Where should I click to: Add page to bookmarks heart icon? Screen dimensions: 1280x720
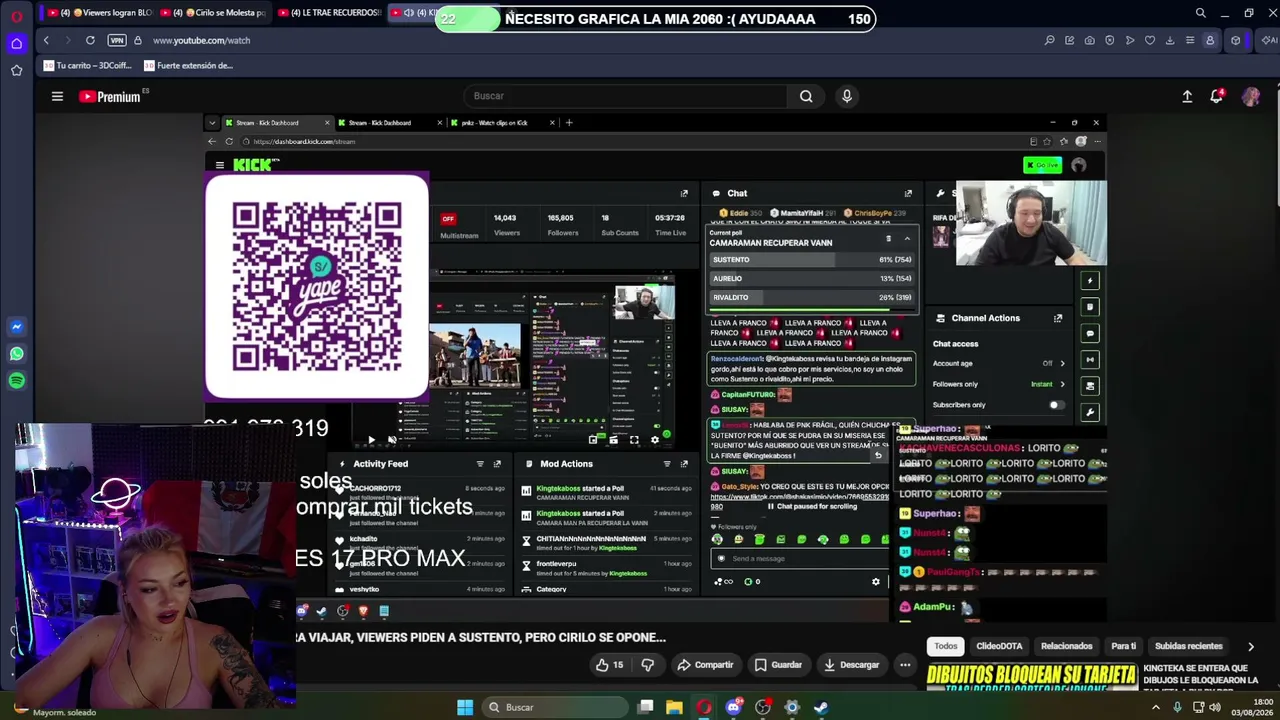(1150, 40)
